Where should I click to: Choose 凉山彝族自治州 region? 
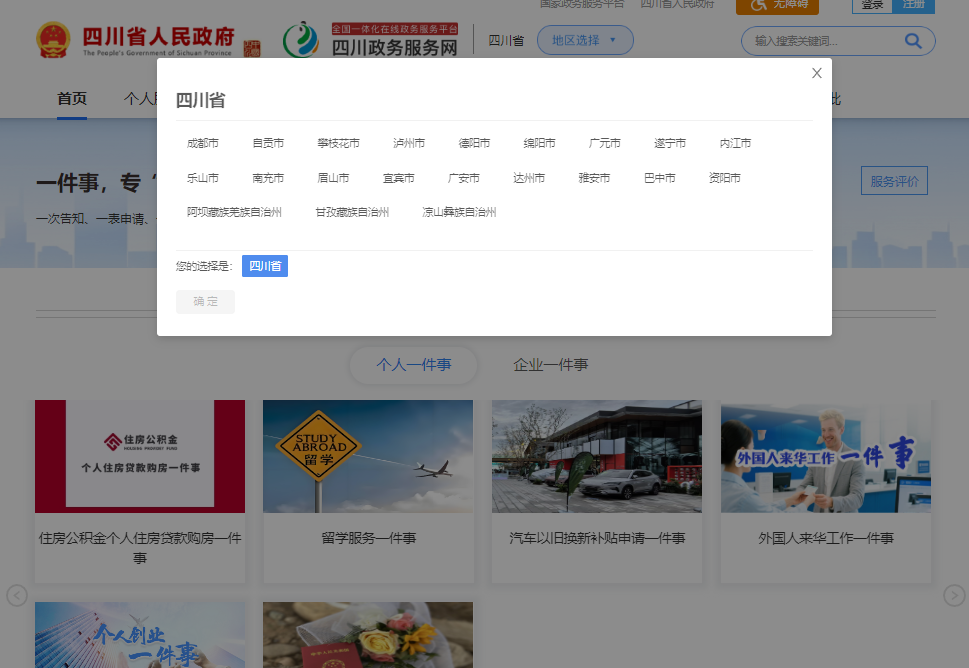click(x=459, y=212)
